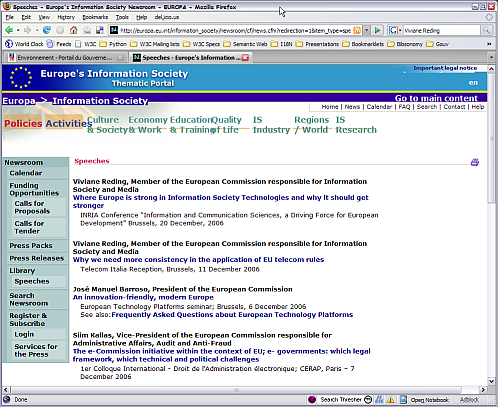
Task: Click the green Go arrow button
Action: 377,30
